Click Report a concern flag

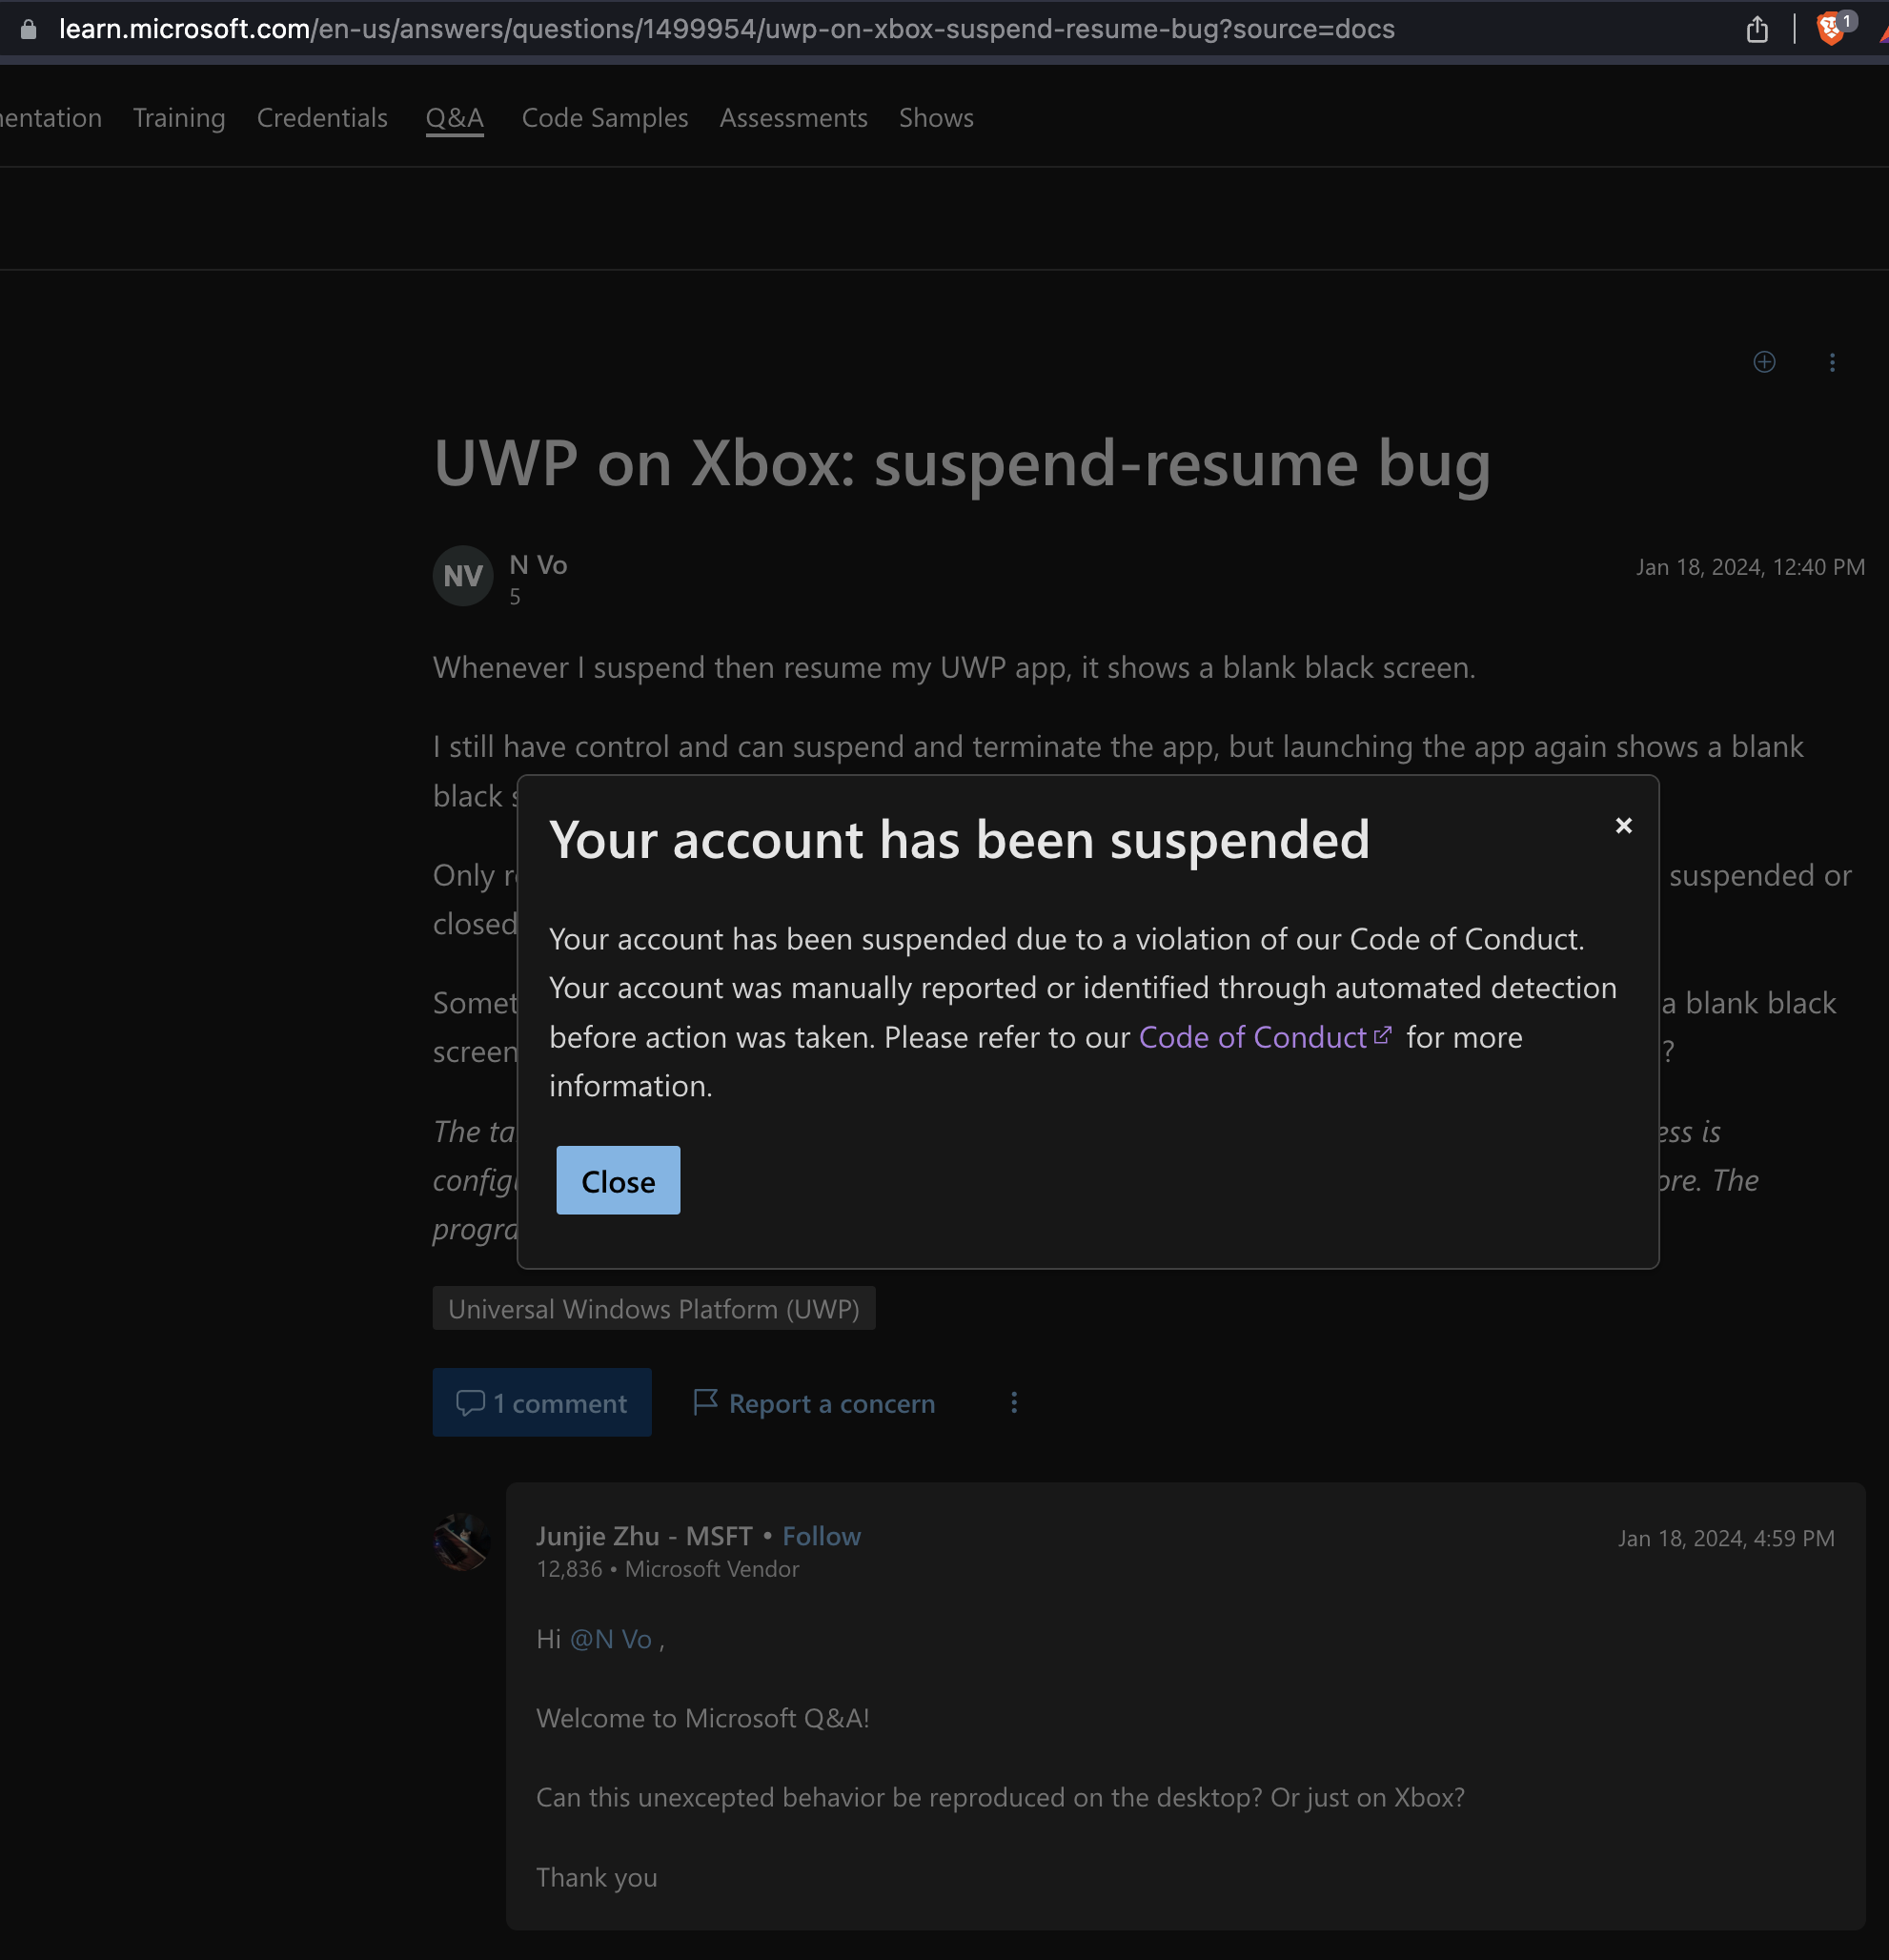814,1403
